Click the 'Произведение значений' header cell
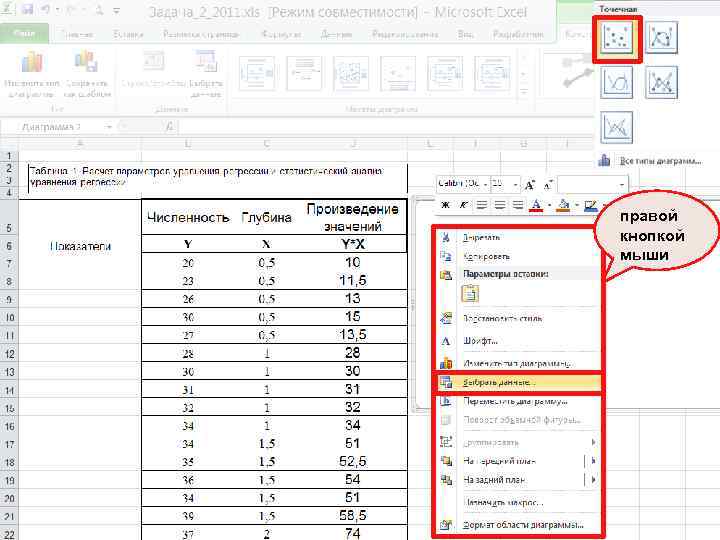This screenshot has height=540, width=720. (x=353, y=217)
